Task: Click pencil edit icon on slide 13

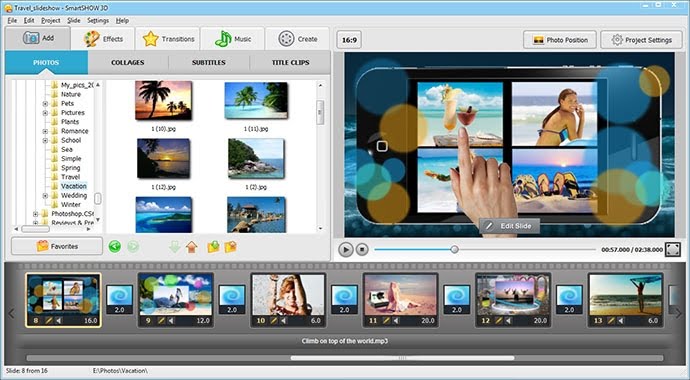Action: (611, 321)
